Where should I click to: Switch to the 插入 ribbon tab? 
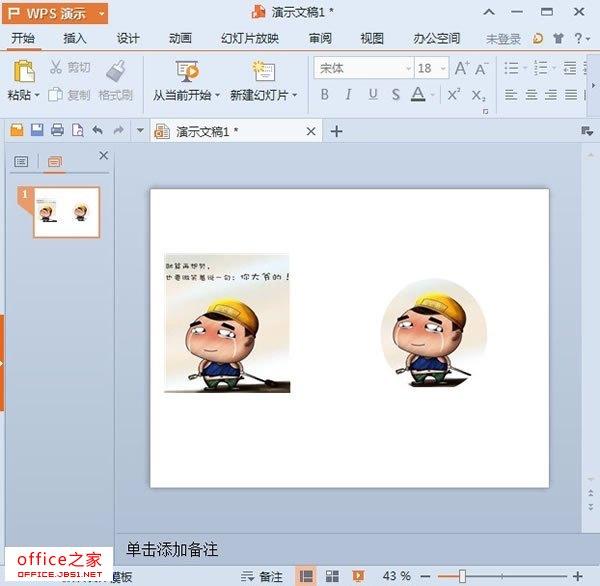[75, 39]
